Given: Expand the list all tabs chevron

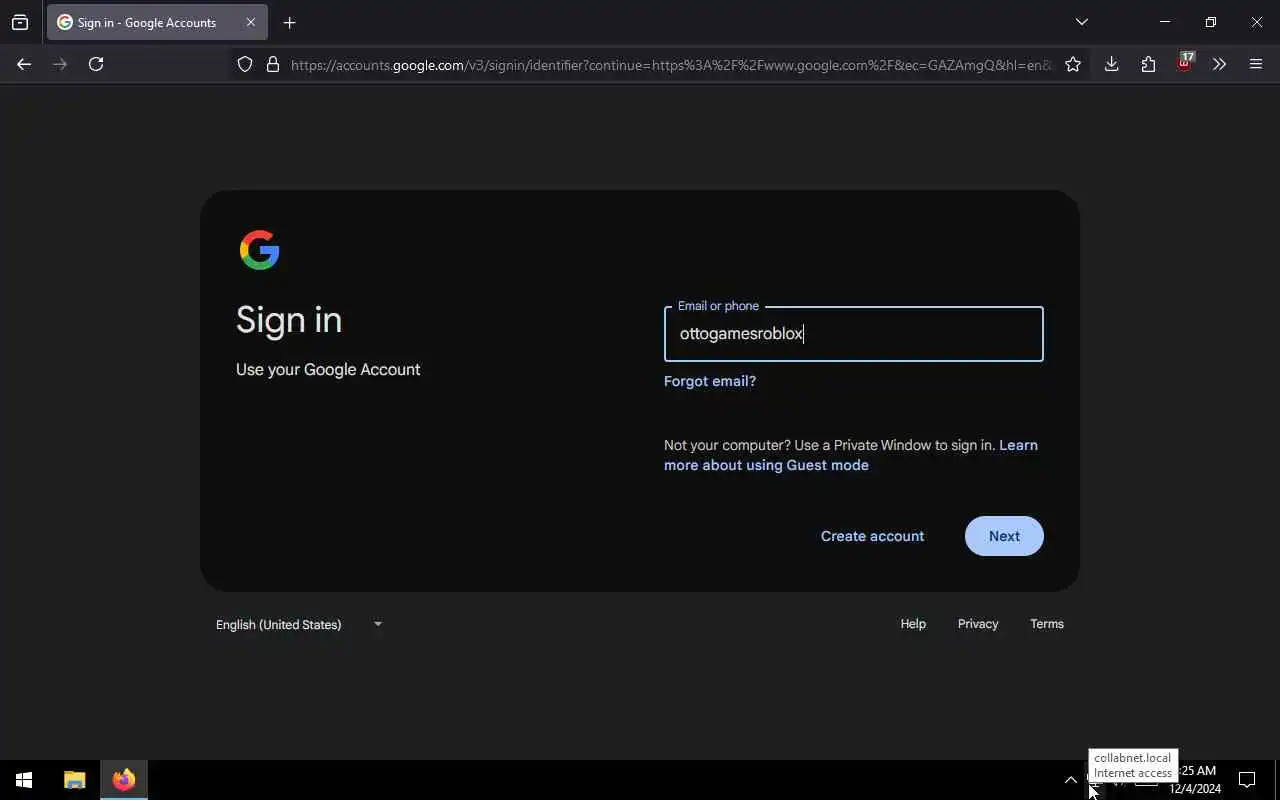Looking at the screenshot, I should (1081, 22).
